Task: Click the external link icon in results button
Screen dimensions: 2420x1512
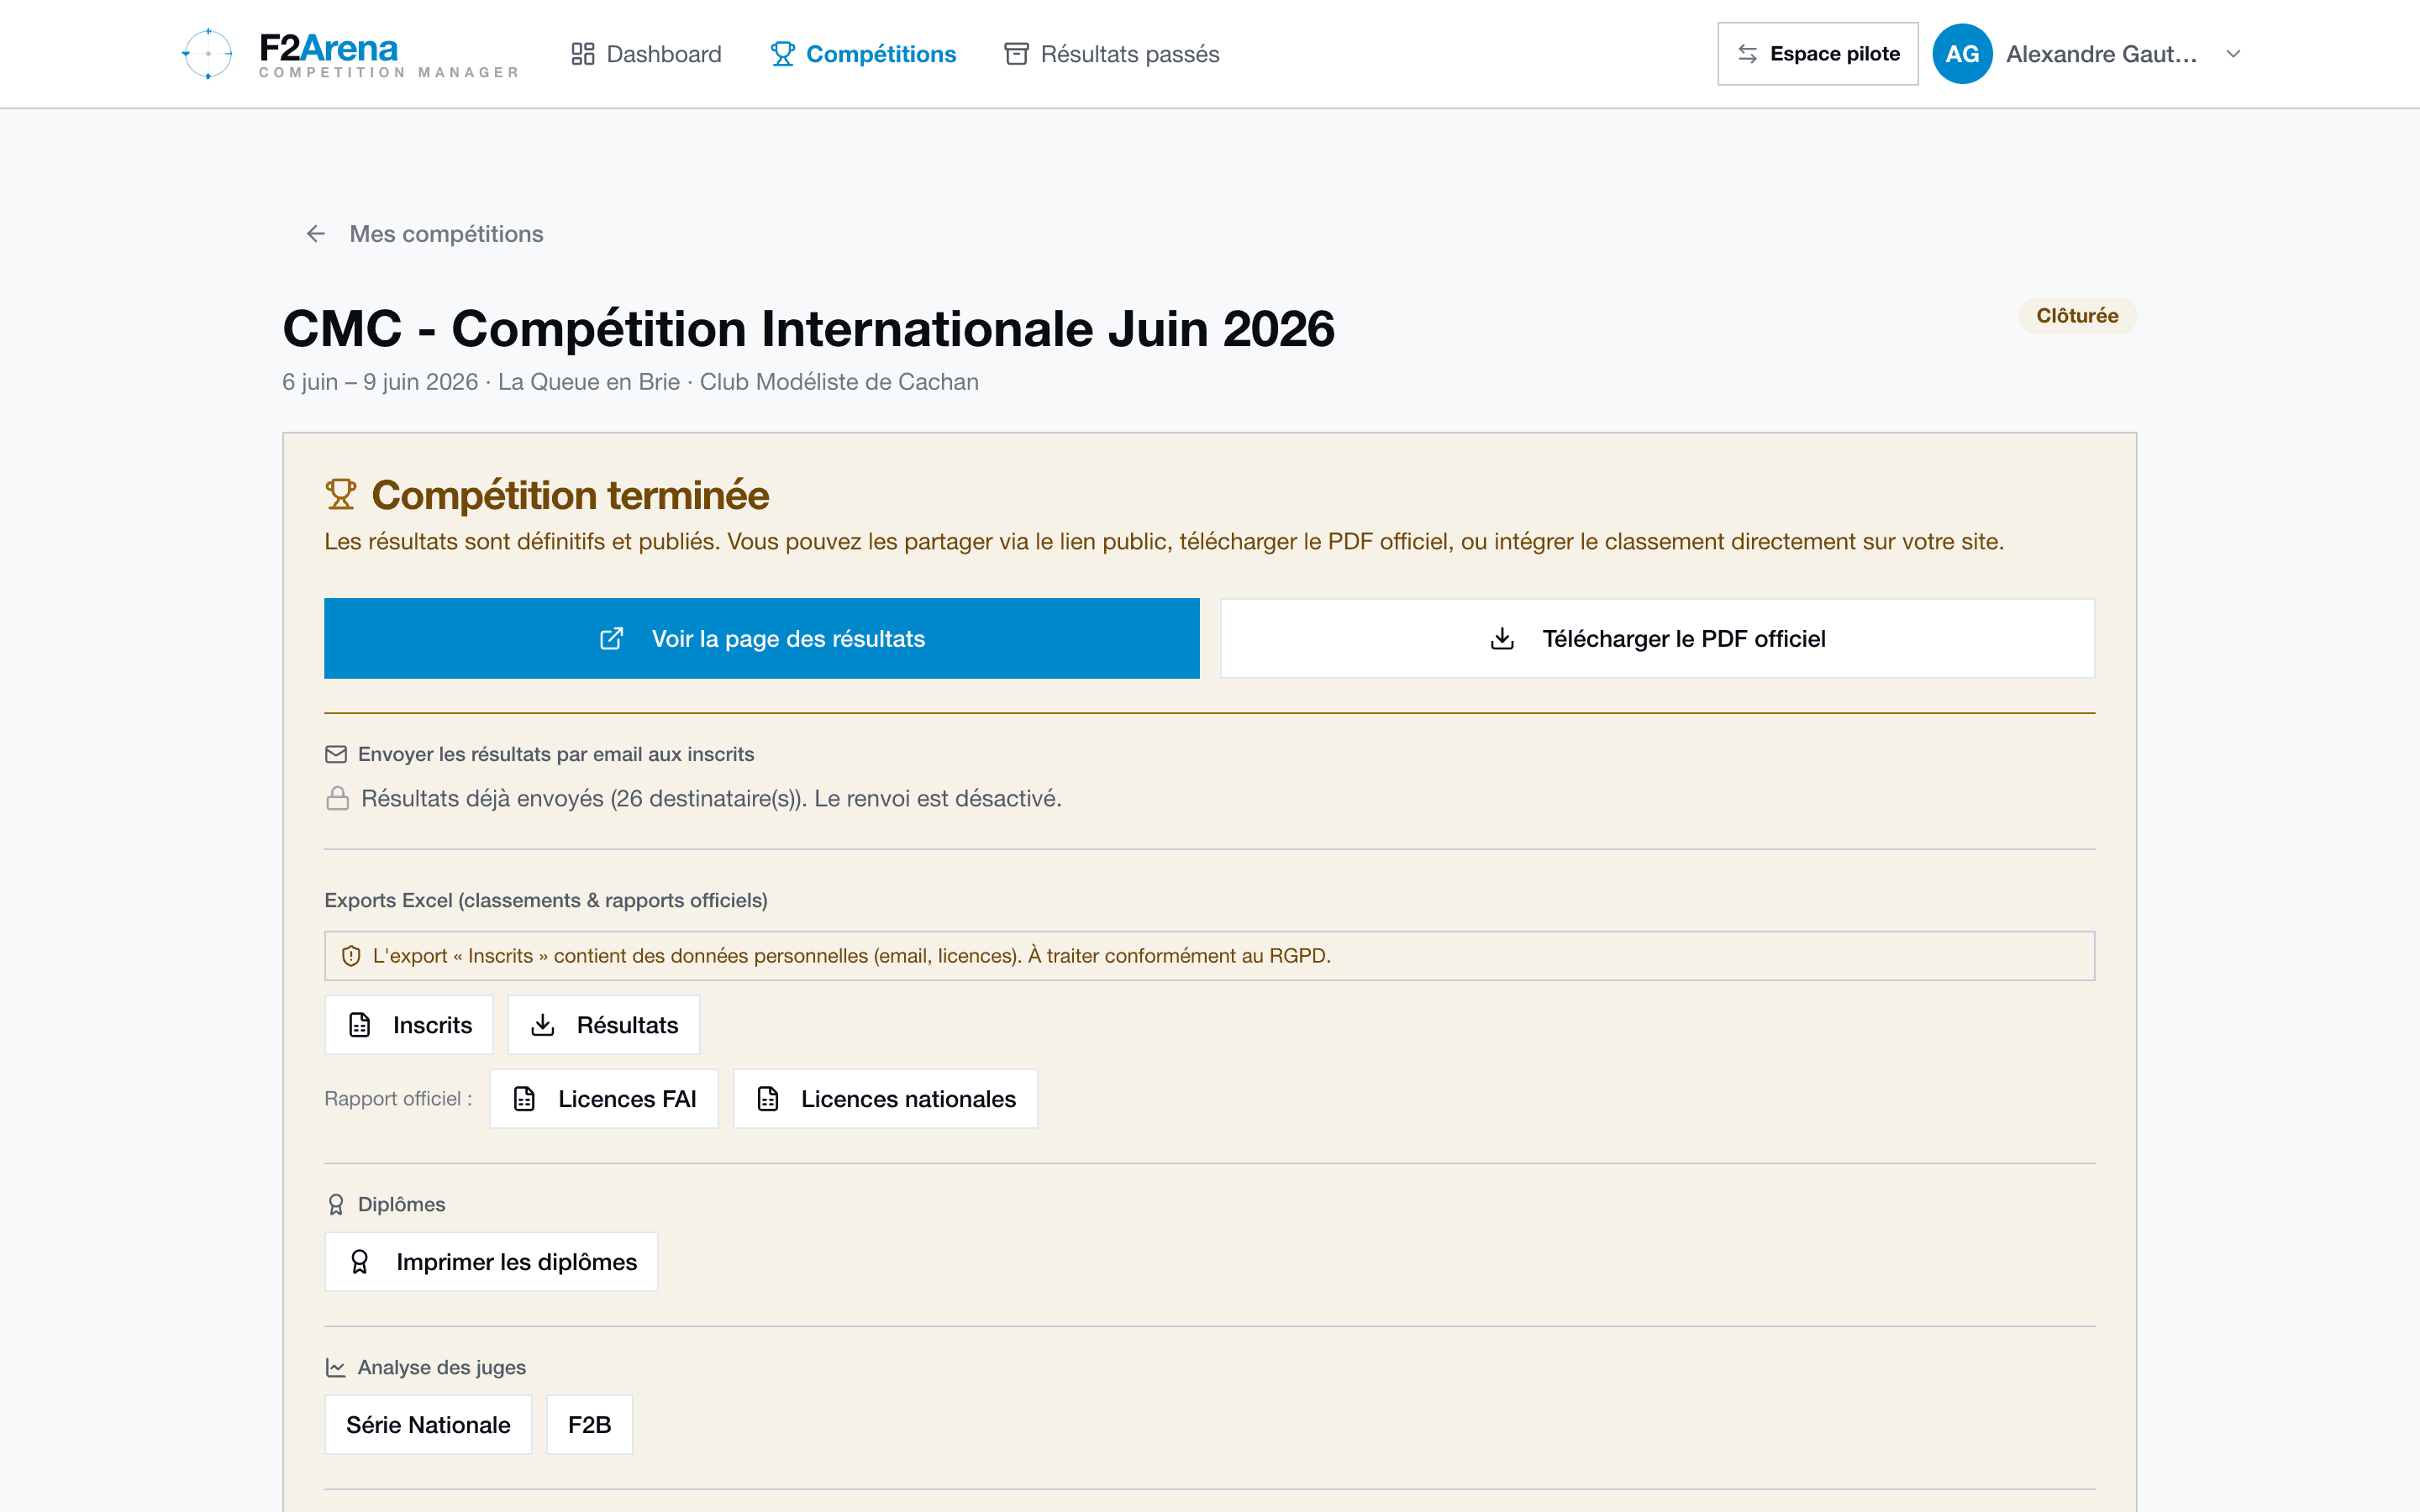Action: pyautogui.click(x=611, y=638)
